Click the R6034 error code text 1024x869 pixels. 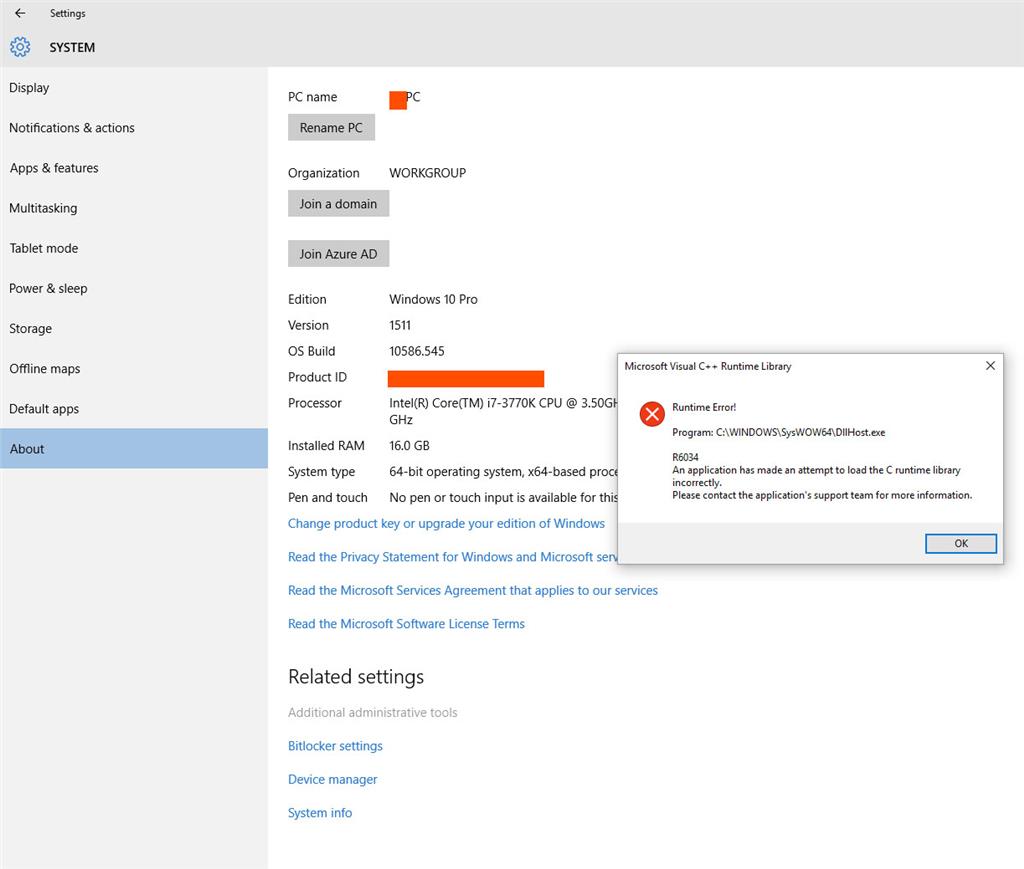tap(685, 457)
